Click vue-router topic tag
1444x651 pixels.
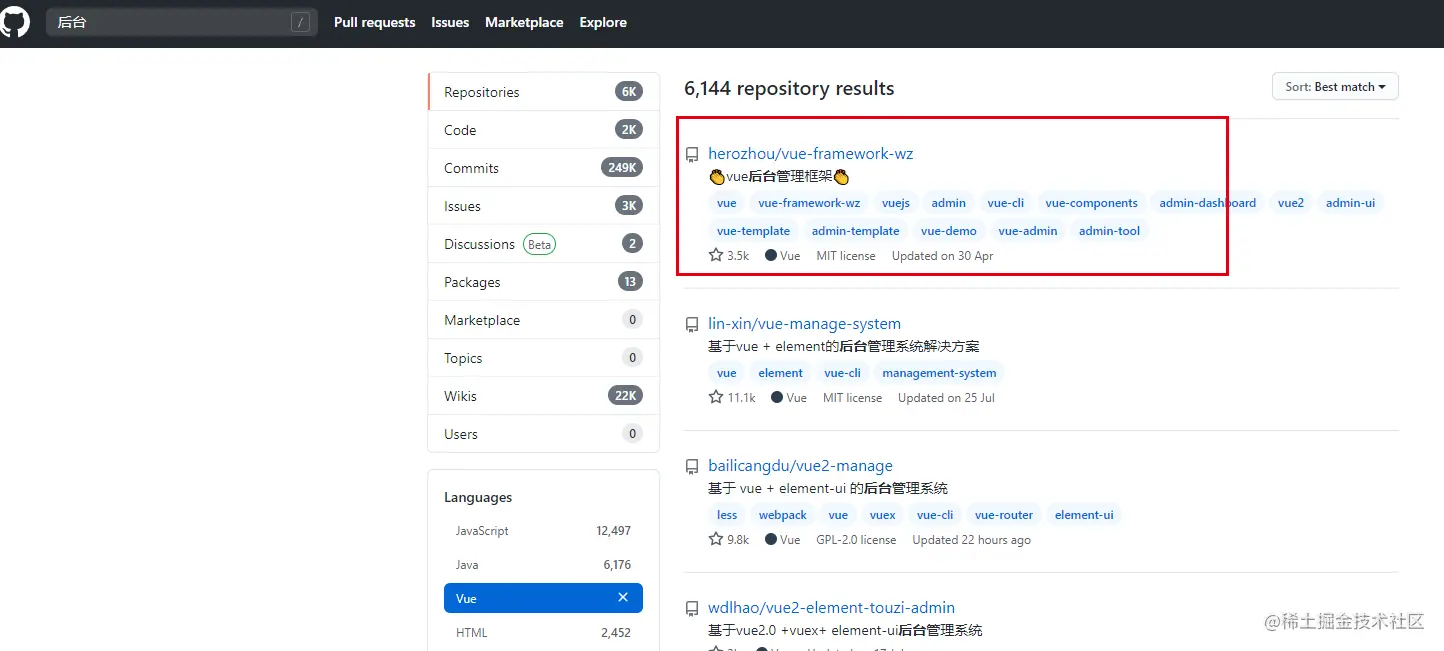(1004, 515)
